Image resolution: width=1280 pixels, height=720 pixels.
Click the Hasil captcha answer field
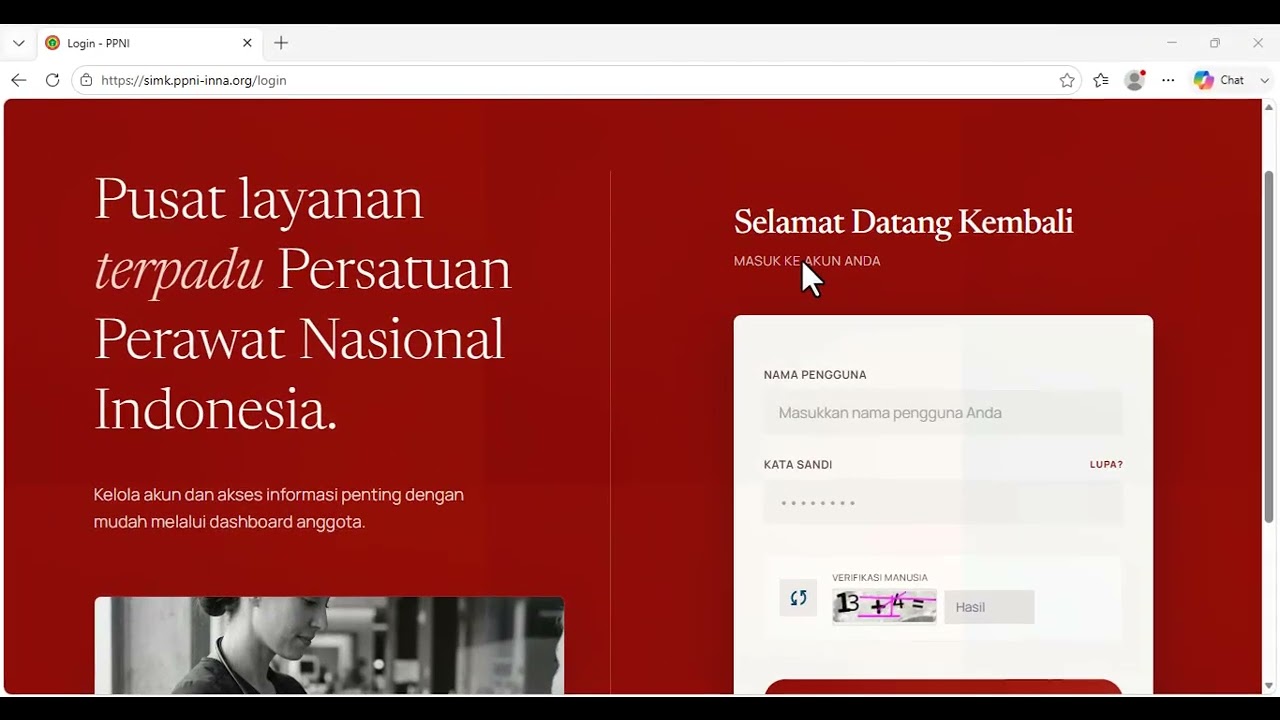pyautogui.click(x=989, y=607)
